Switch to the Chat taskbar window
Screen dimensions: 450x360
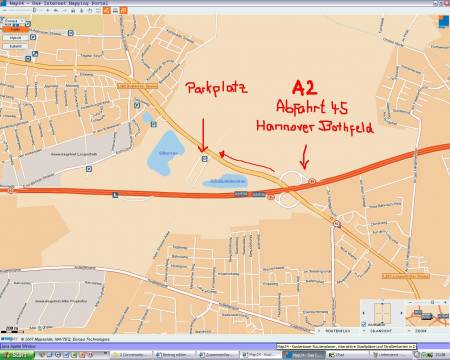click(x=347, y=355)
